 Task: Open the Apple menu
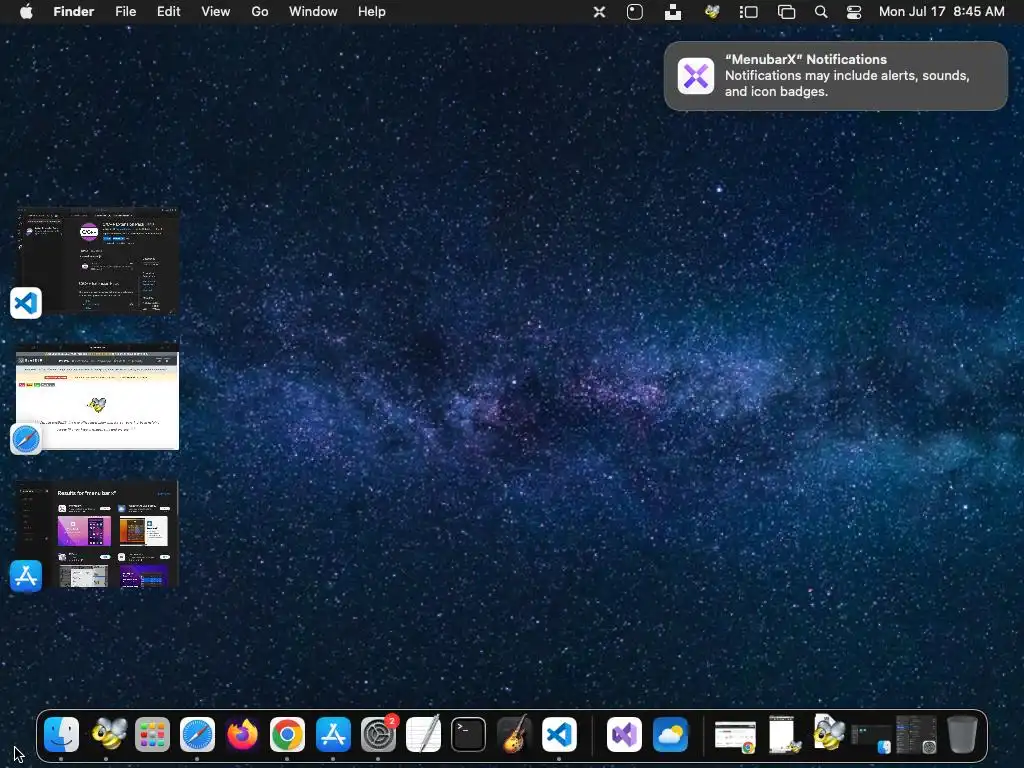(x=26, y=12)
